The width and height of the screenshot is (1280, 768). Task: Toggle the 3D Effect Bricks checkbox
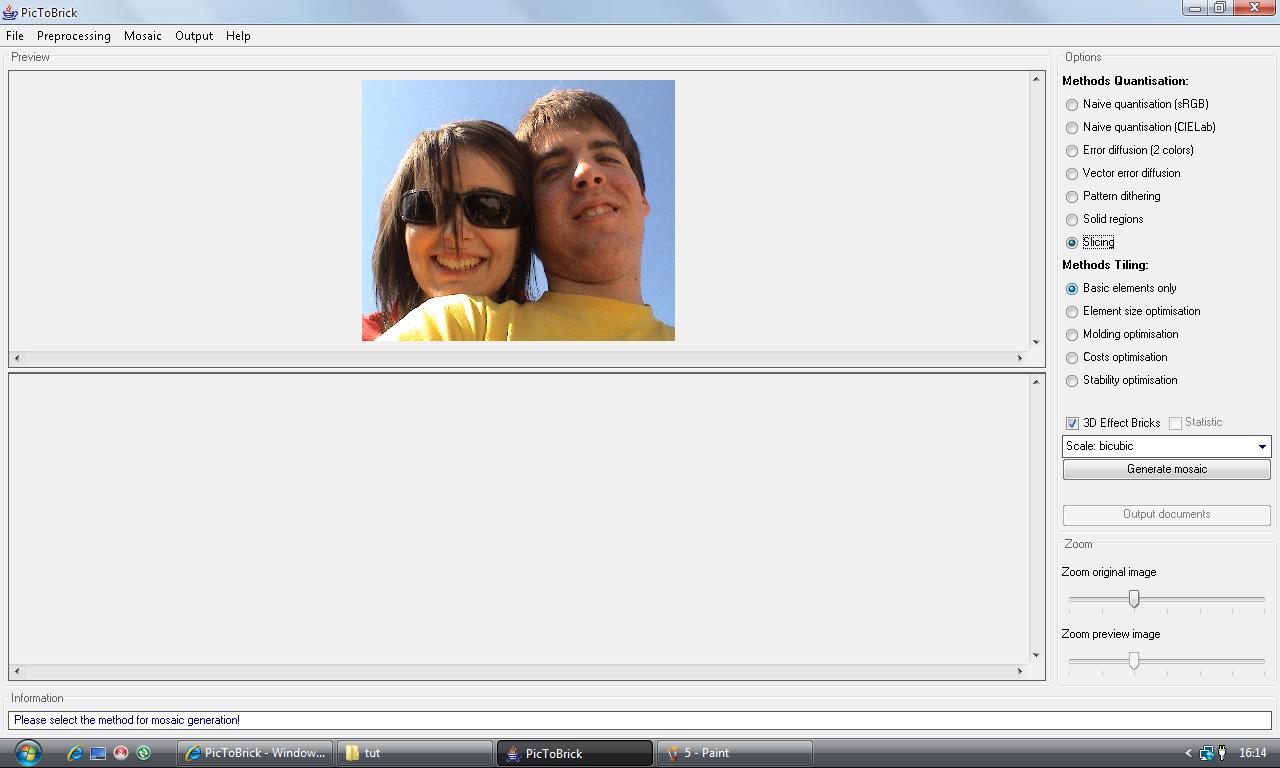coord(1072,423)
